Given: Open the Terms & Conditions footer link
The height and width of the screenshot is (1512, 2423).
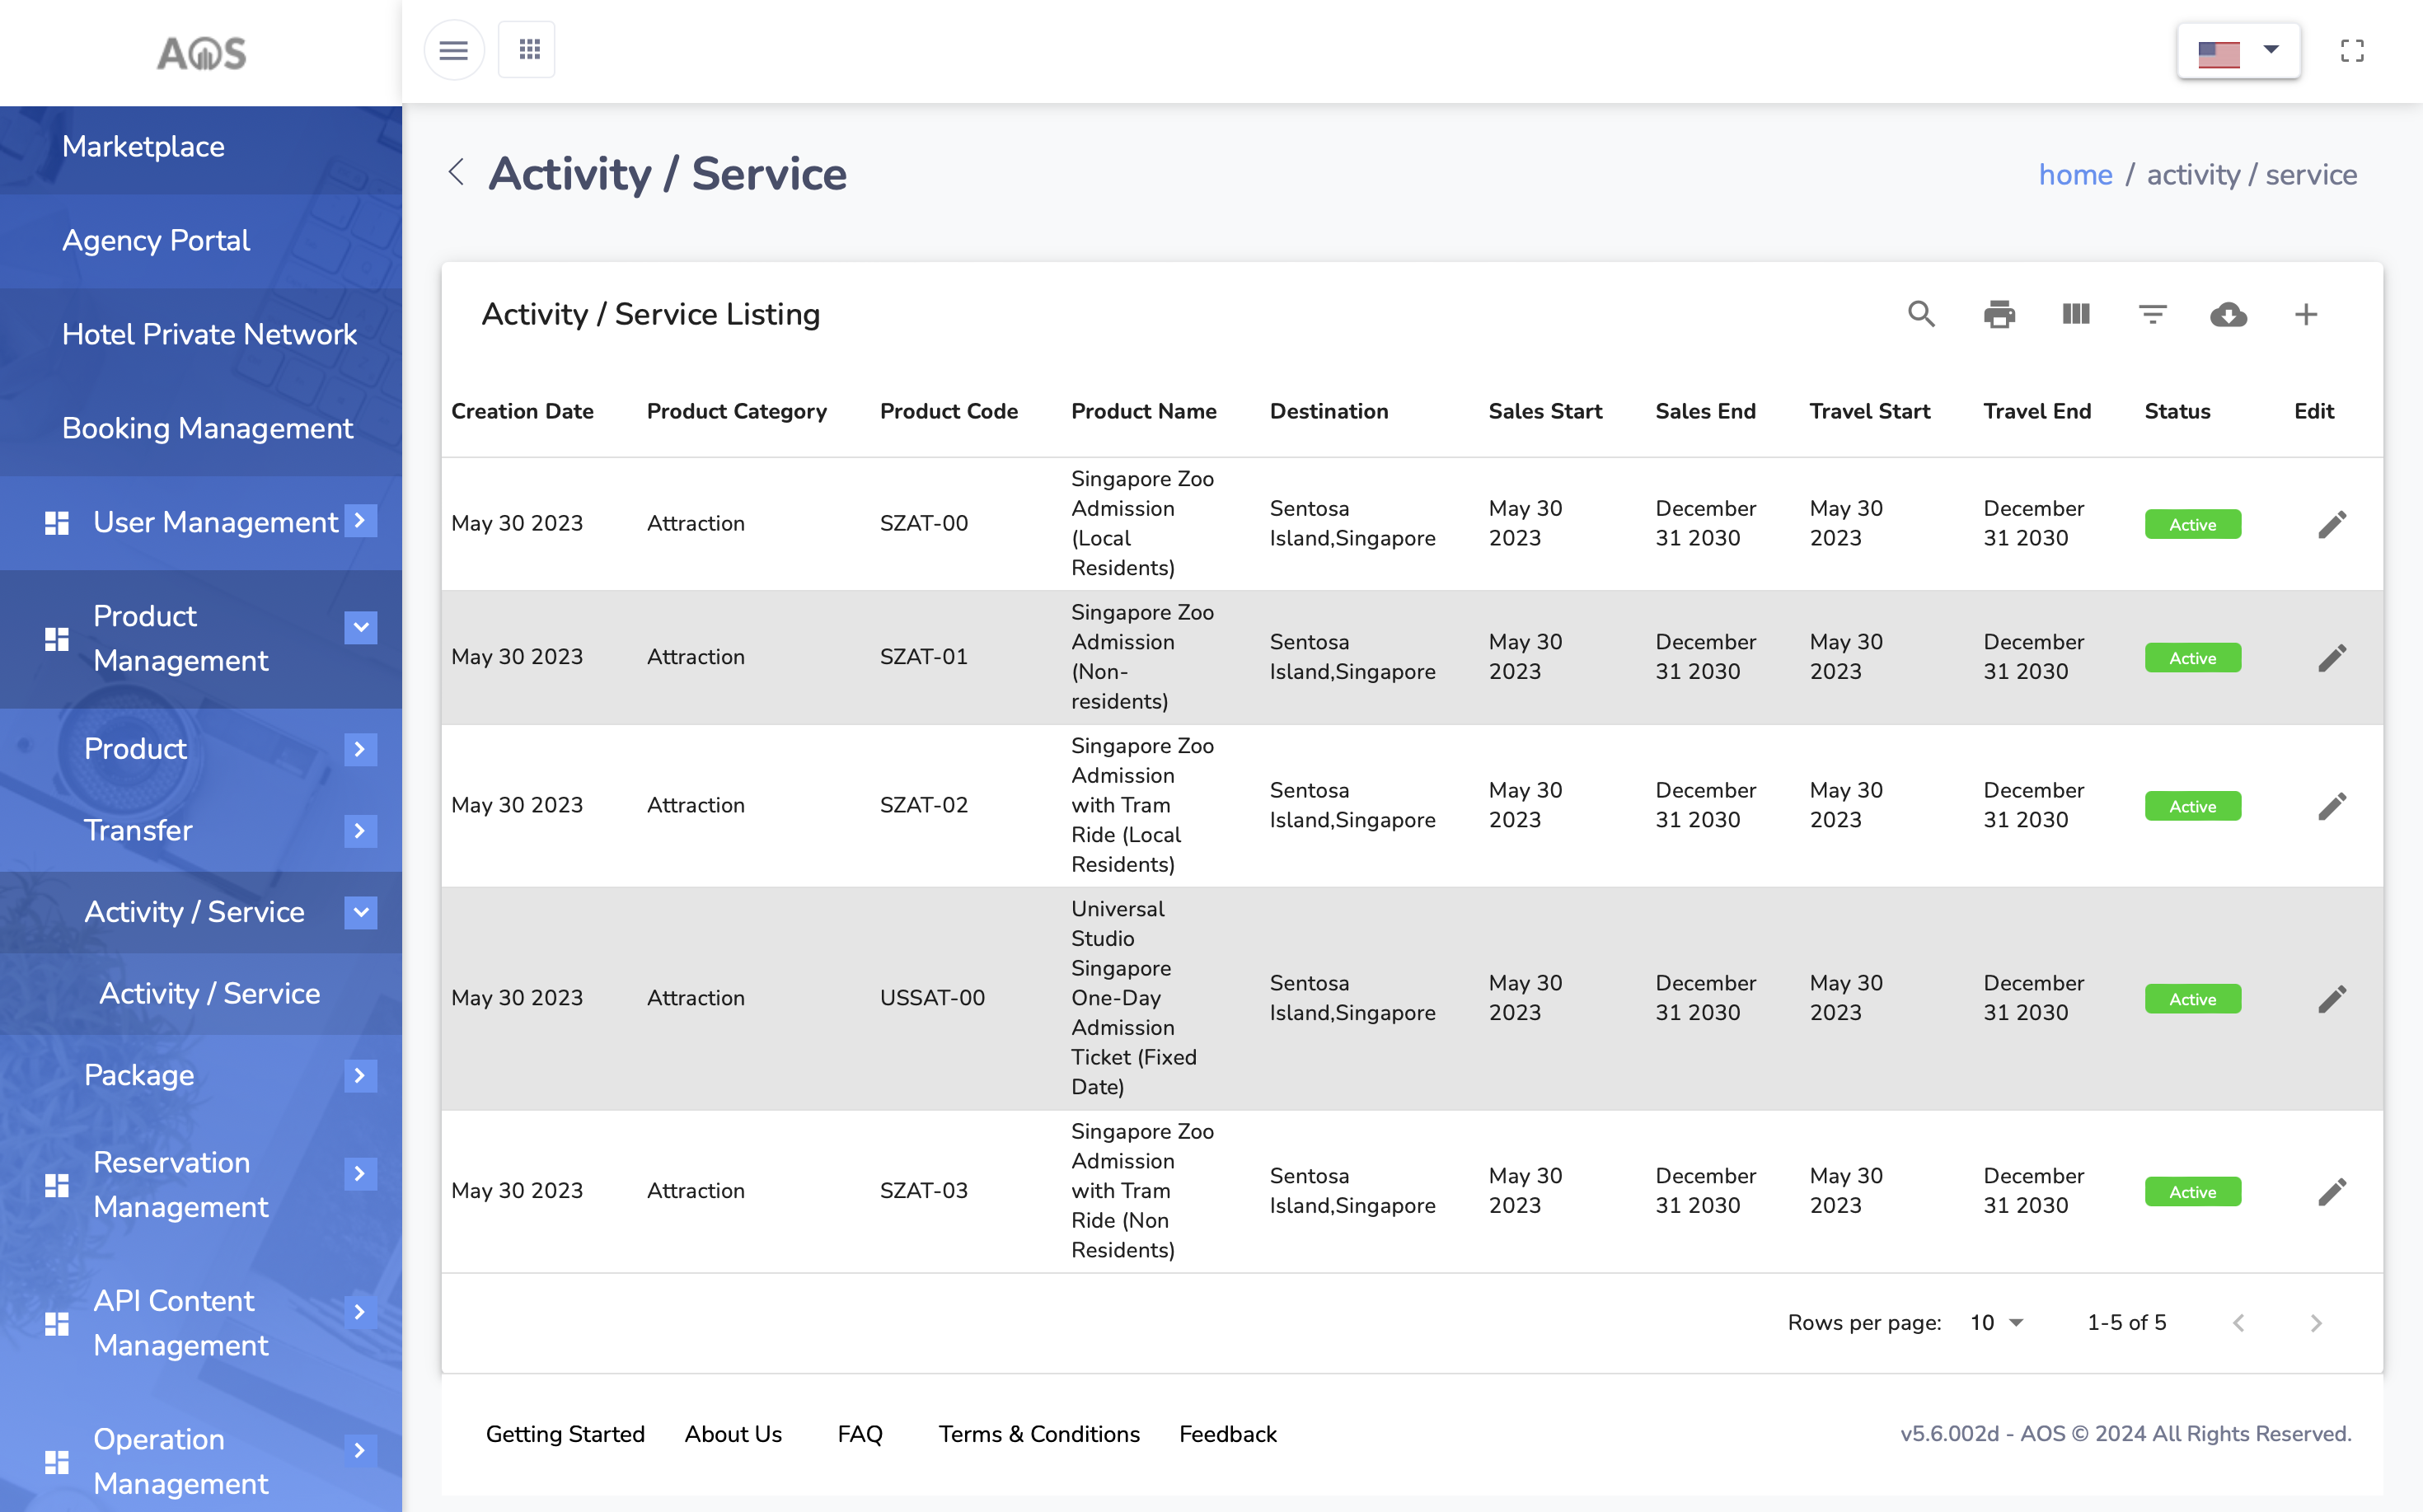Looking at the screenshot, I should tap(1038, 1433).
